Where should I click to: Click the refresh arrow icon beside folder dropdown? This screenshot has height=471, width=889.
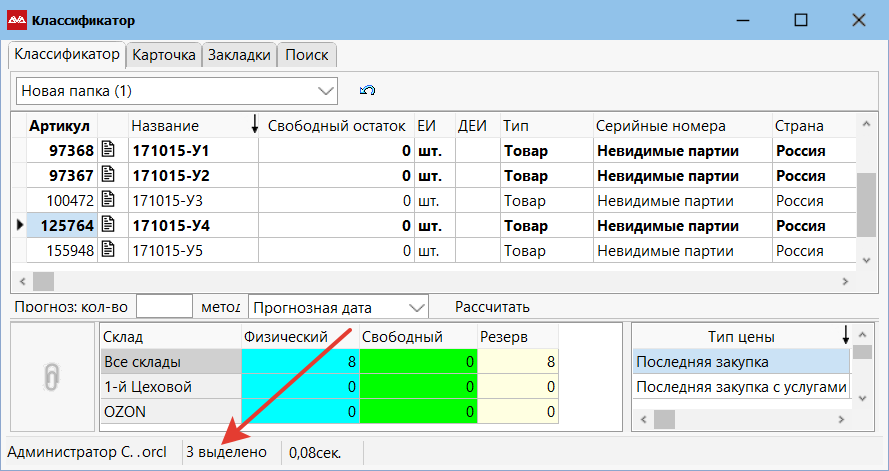[x=367, y=91]
